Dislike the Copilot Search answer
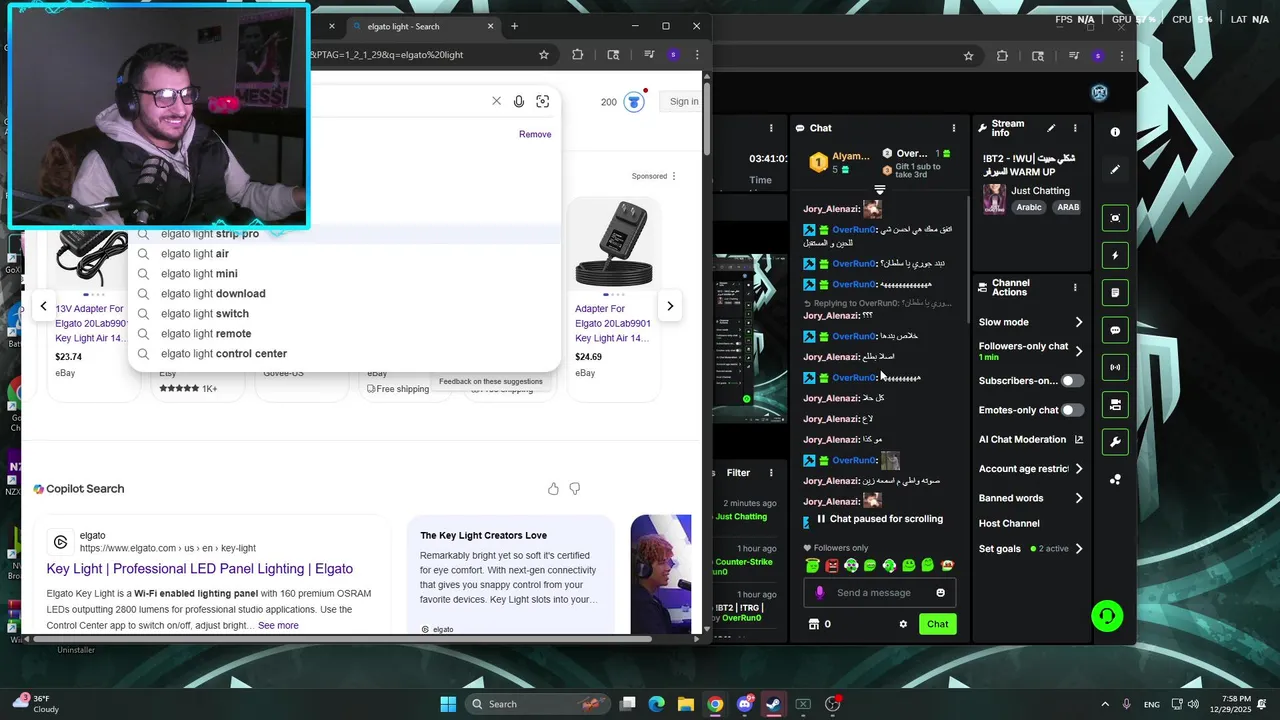This screenshot has width=1280, height=720. [575, 489]
